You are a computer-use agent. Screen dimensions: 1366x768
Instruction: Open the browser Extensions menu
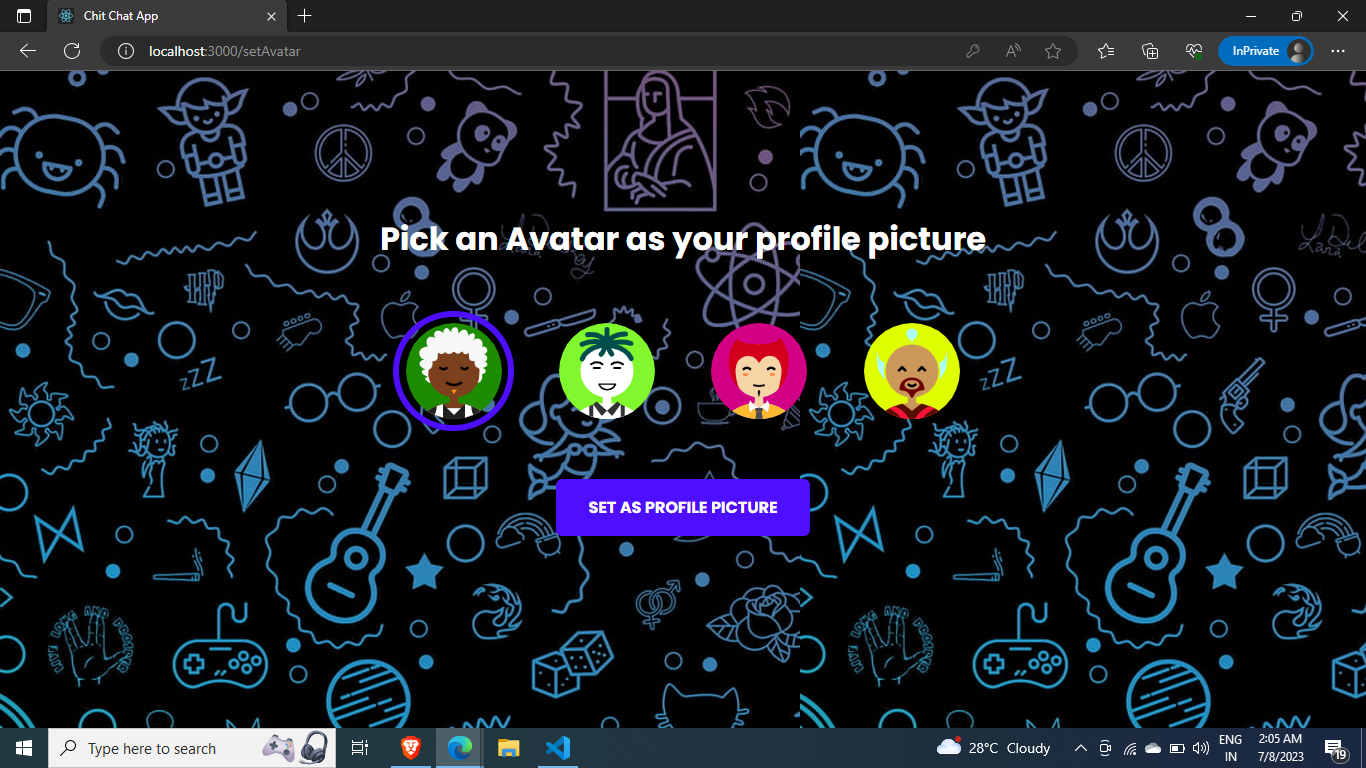1193,50
